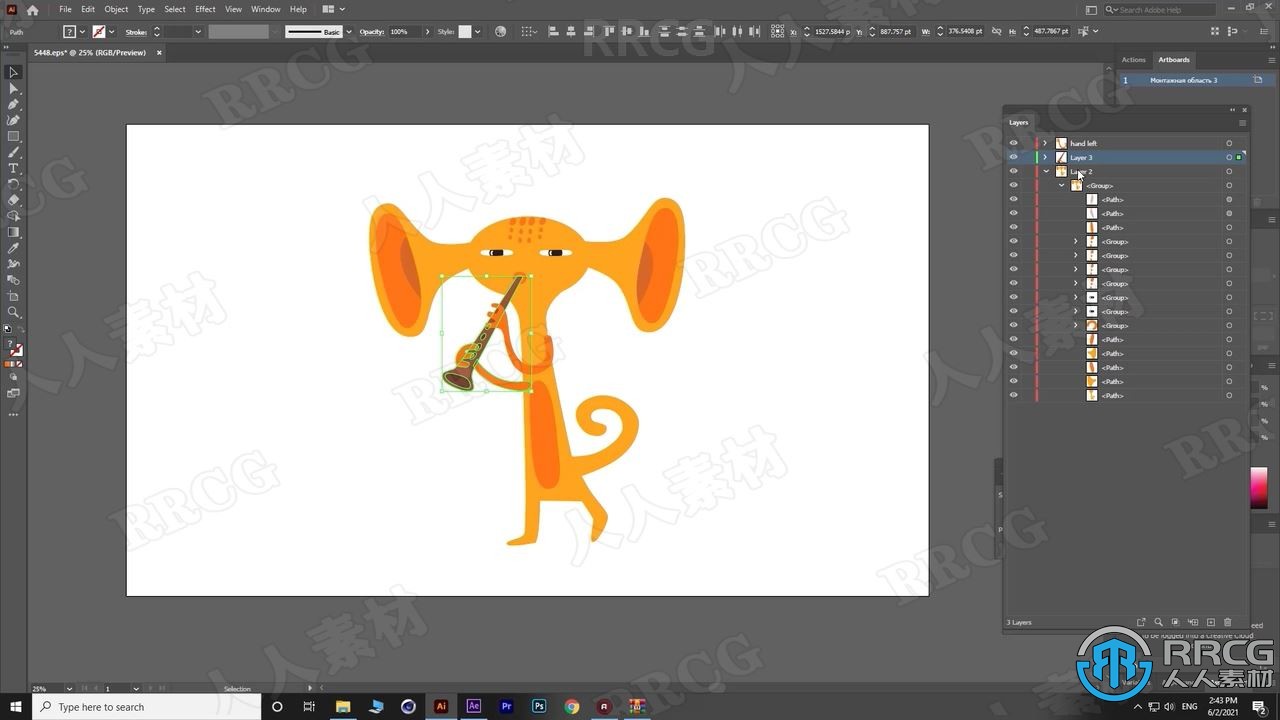
Task: Open Stroke color dropdown arrow
Action: click(111, 32)
